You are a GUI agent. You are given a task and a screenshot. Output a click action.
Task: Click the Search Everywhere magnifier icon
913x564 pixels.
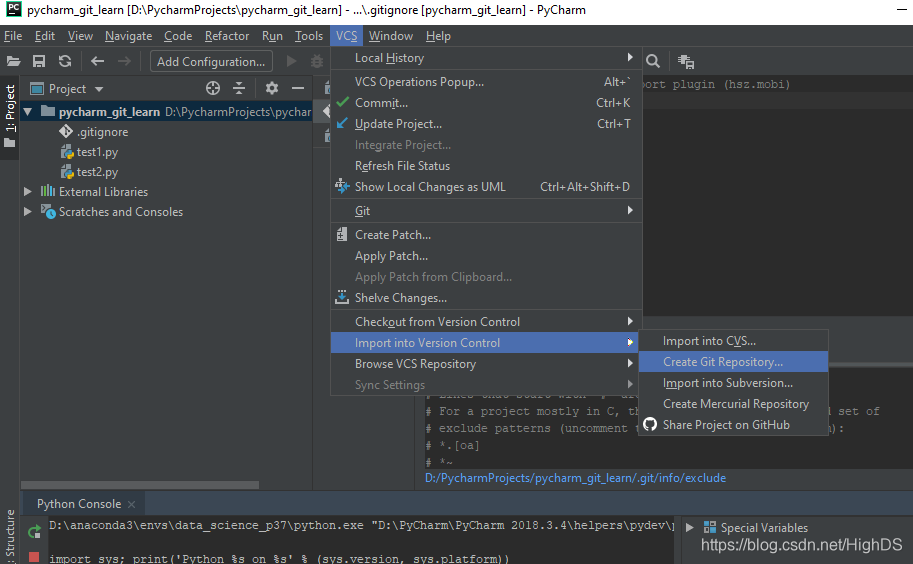tap(653, 61)
